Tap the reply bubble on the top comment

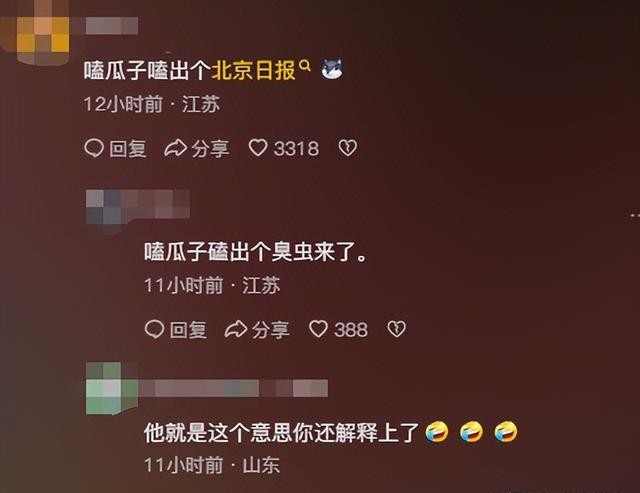click(94, 148)
